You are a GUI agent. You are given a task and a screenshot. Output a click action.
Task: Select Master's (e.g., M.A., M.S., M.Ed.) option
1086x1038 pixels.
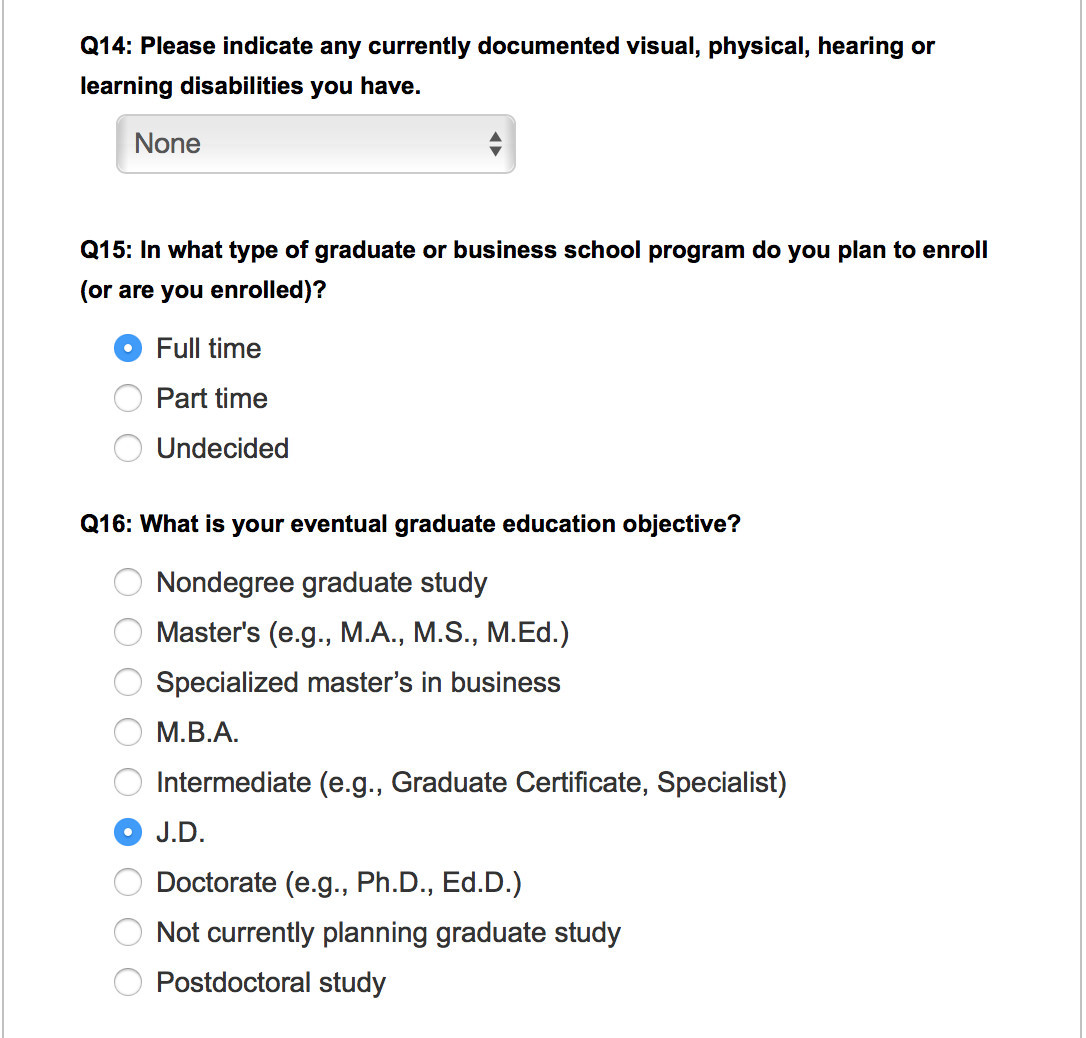coord(128,632)
